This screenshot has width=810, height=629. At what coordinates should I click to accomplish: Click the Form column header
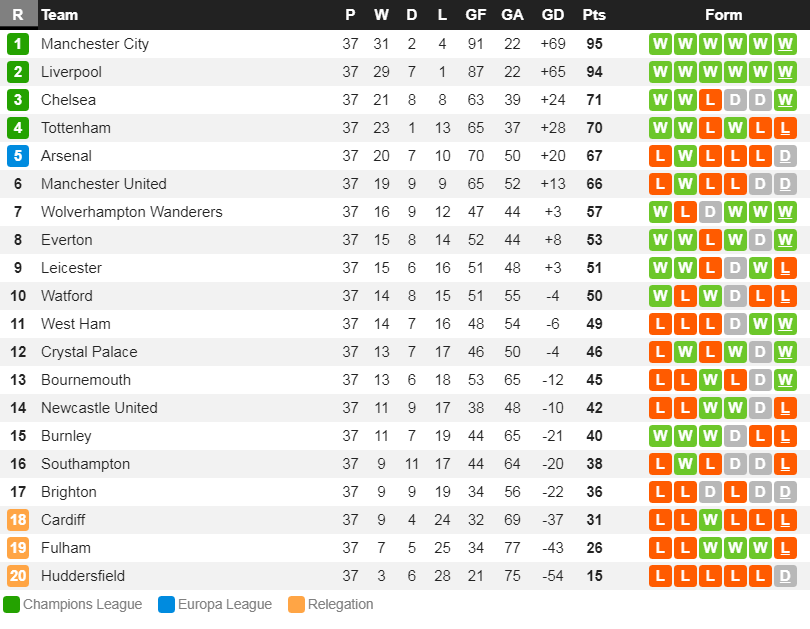(723, 15)
